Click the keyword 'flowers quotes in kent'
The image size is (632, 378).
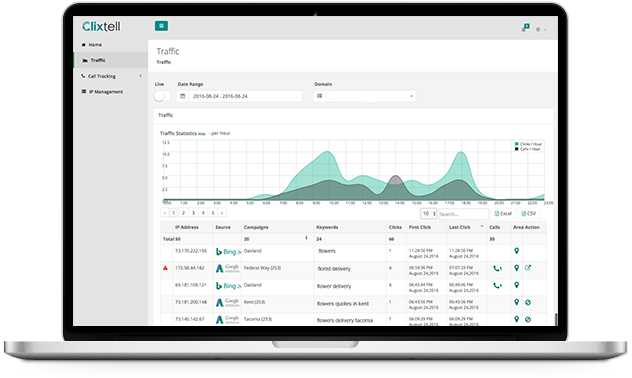343,303
